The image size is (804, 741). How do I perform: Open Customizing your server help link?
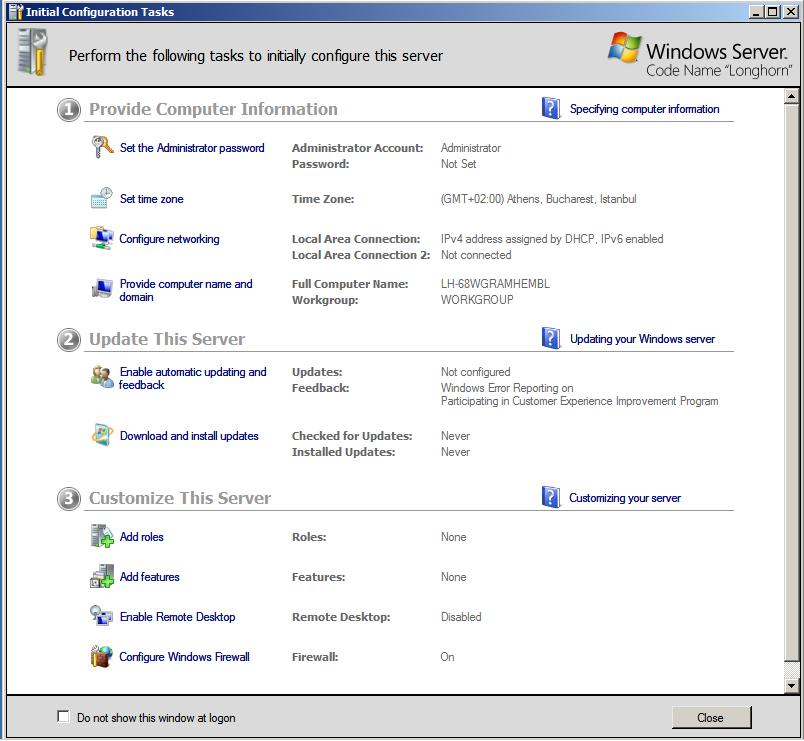coord(625,497)
